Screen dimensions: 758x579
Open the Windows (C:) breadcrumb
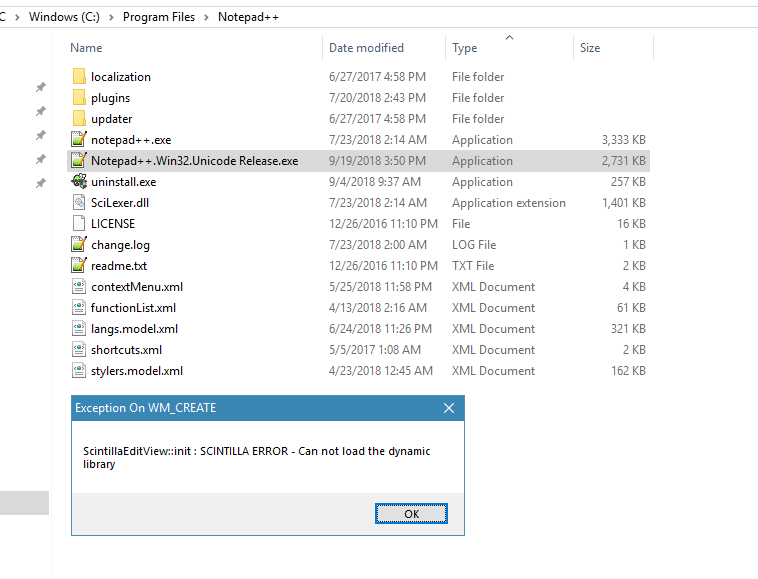click(64, 17)
